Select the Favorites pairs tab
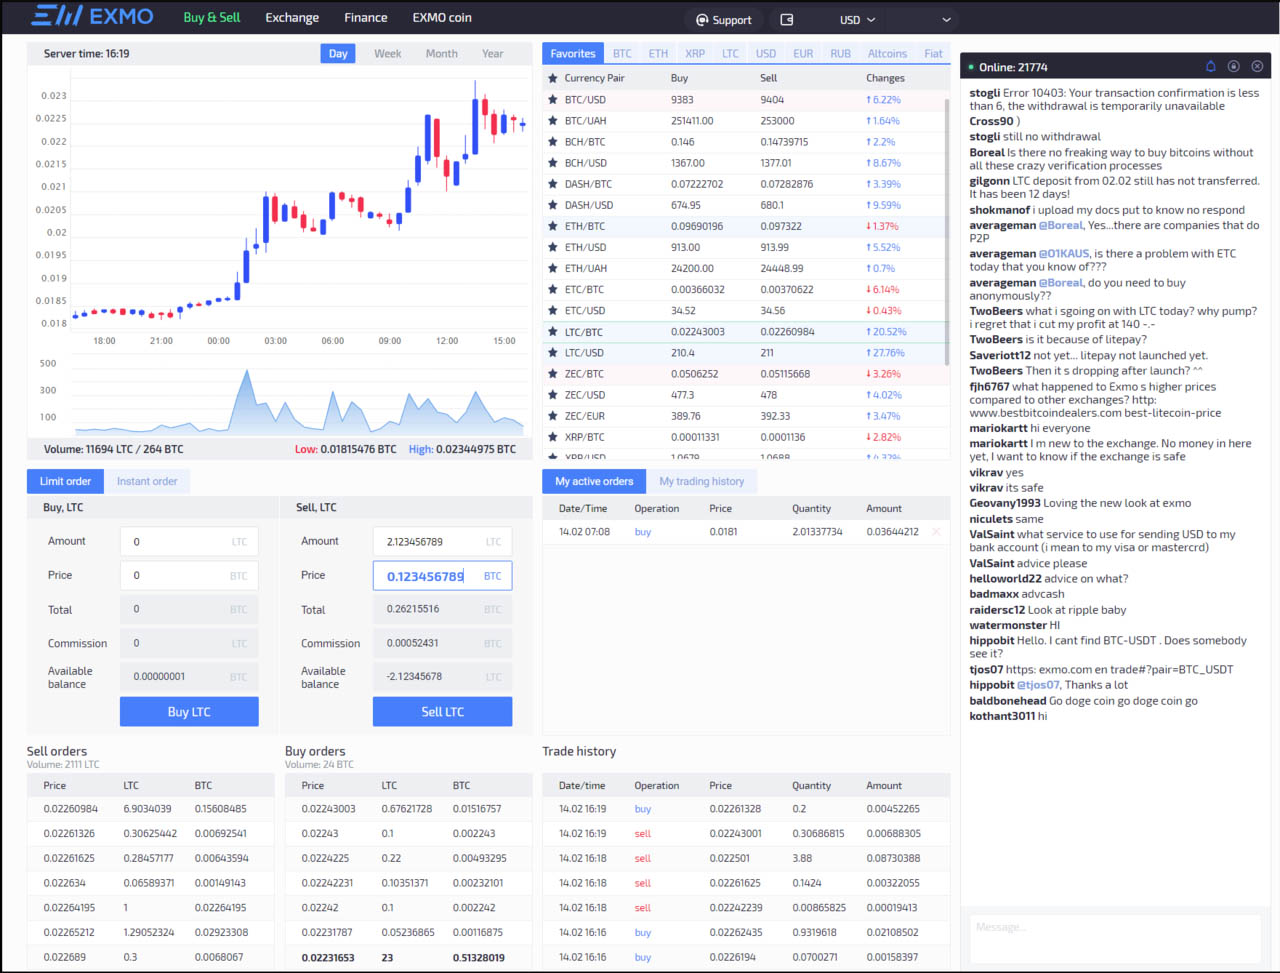 [573, 54]
